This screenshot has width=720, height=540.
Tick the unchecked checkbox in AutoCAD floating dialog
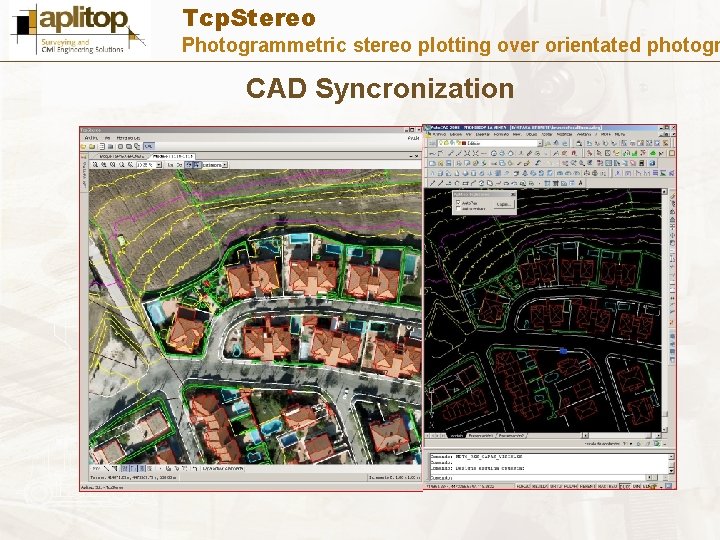[458, 209]
